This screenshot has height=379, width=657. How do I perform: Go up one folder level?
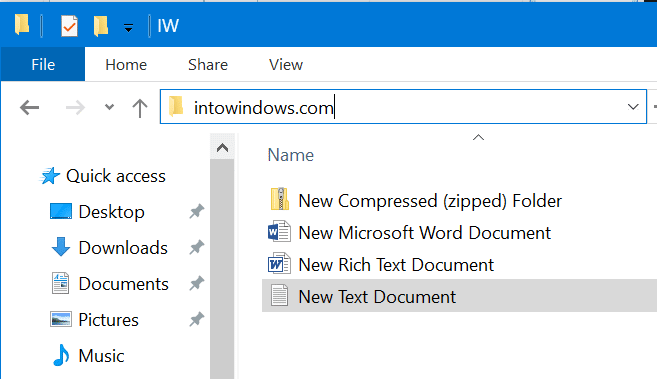tap(140, 108)
